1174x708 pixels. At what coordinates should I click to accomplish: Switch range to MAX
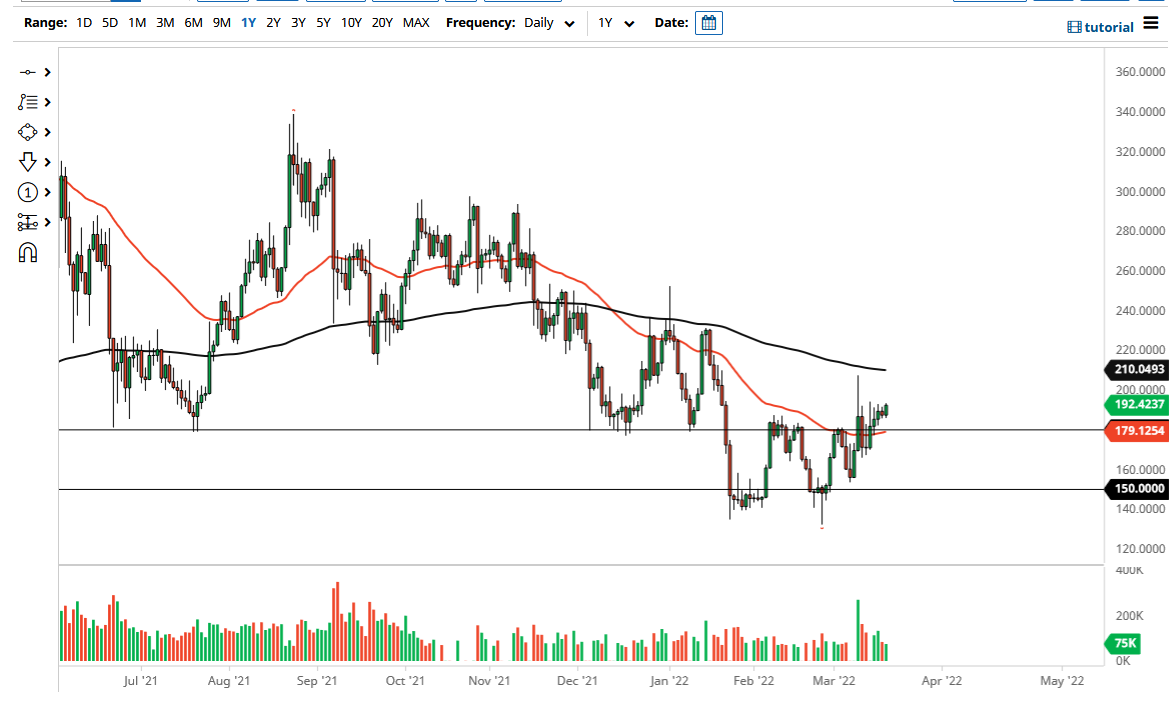click(416, 21)
